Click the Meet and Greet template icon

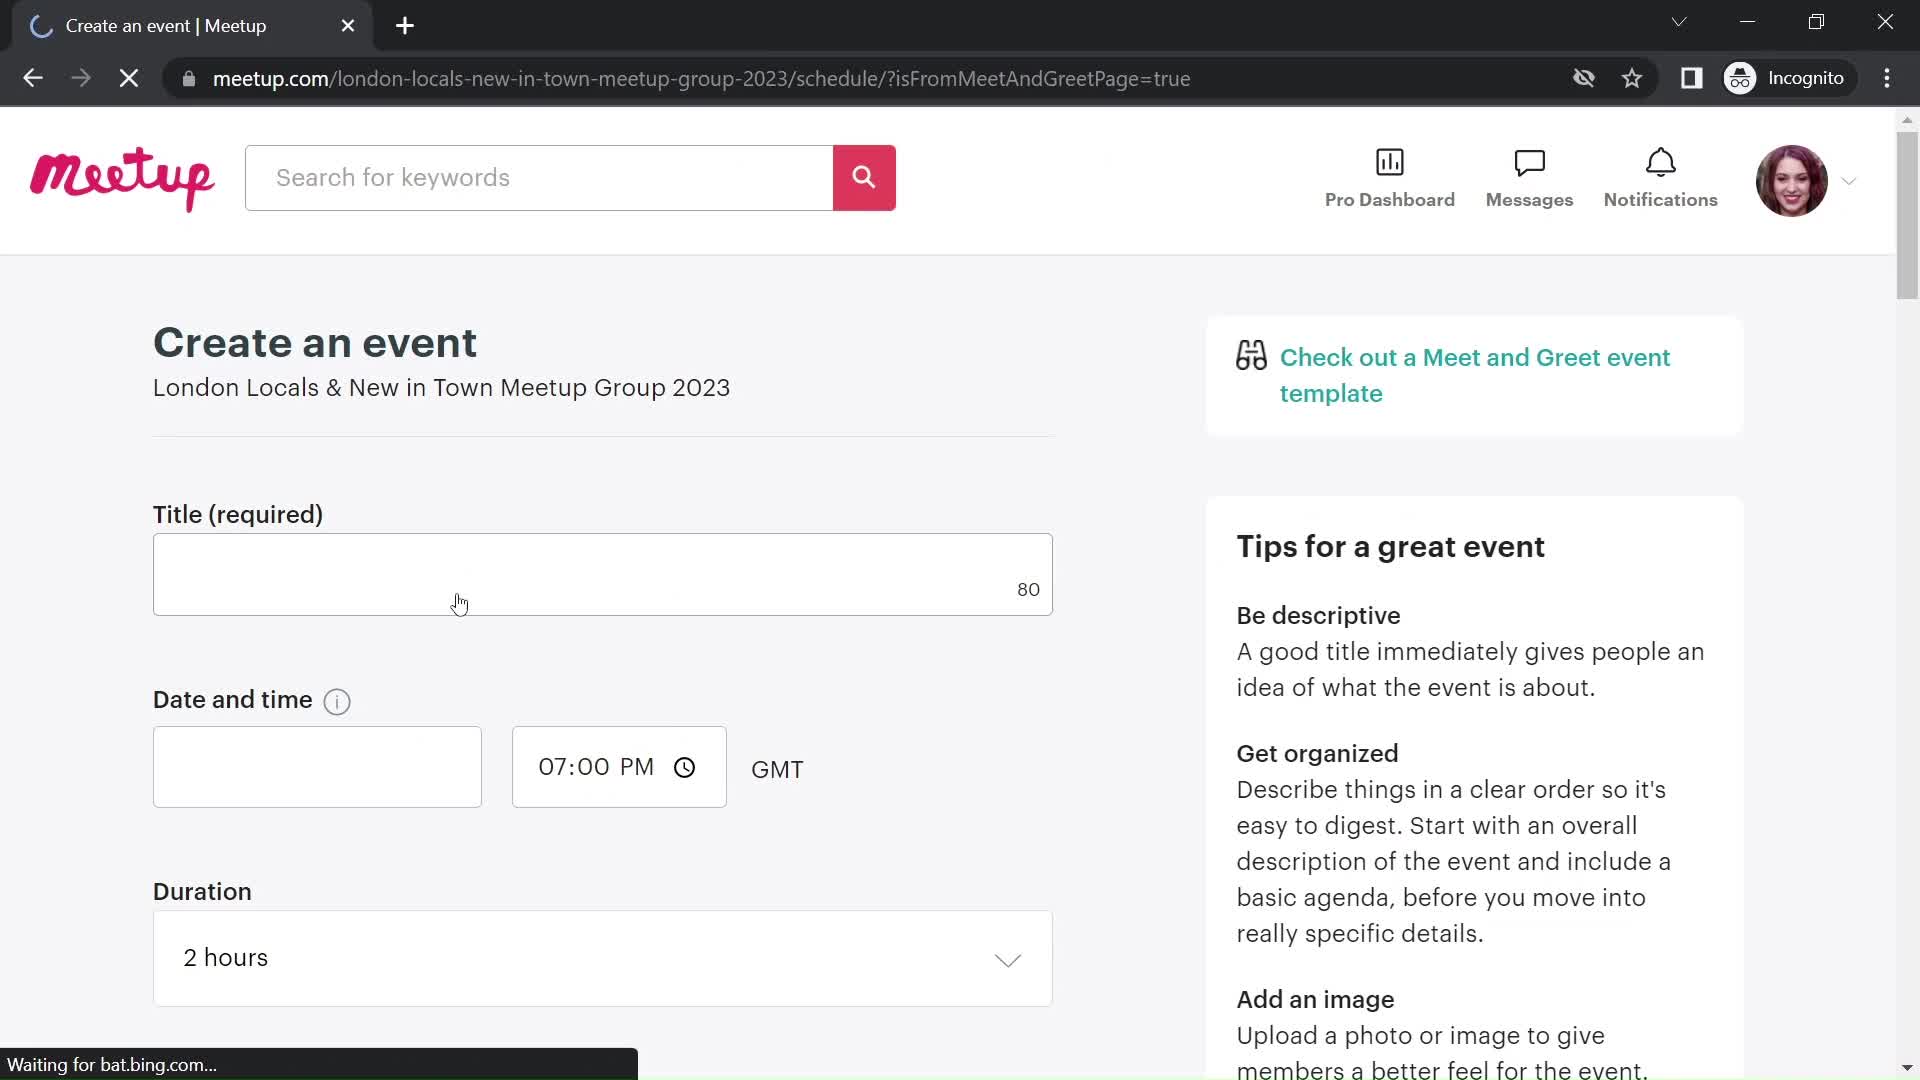[1250, 357]
